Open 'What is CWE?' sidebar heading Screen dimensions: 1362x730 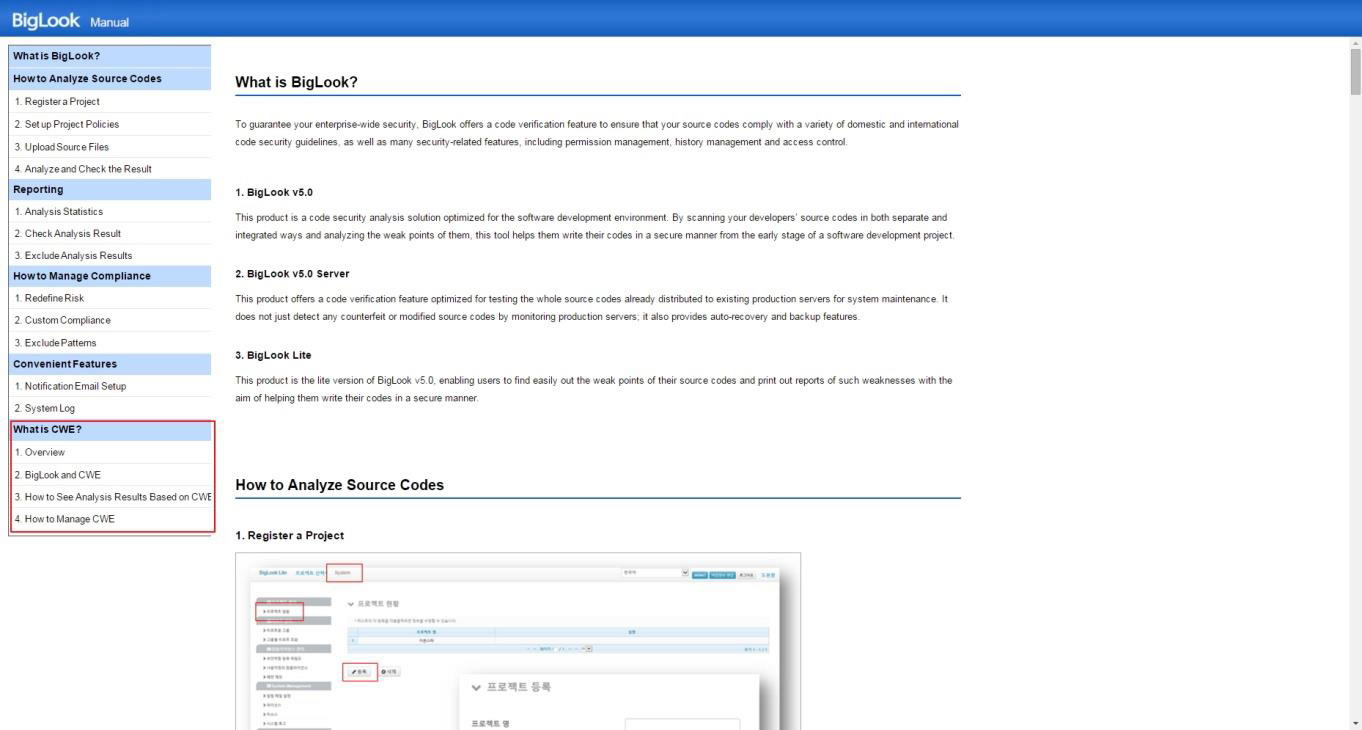point(110,430)
